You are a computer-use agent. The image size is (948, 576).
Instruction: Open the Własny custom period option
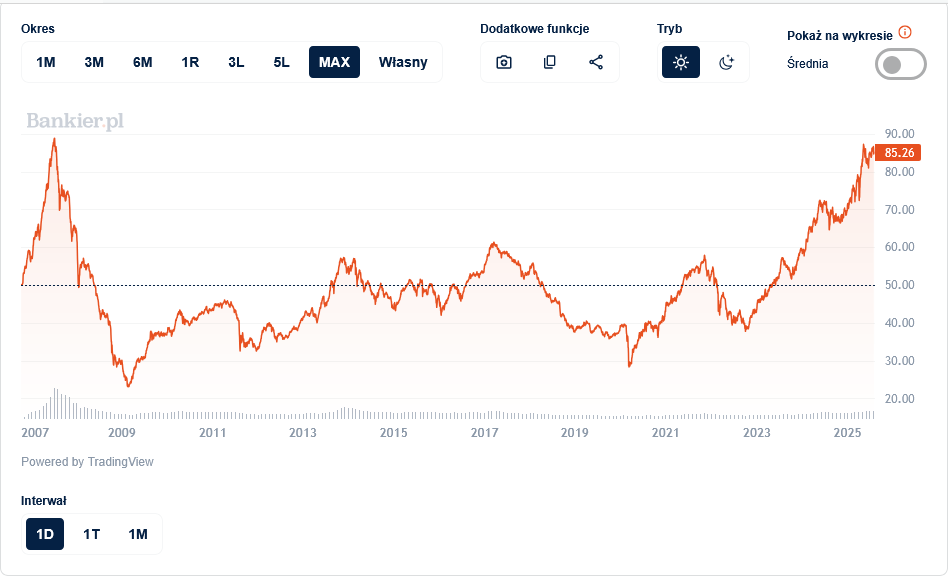point(403,62)
